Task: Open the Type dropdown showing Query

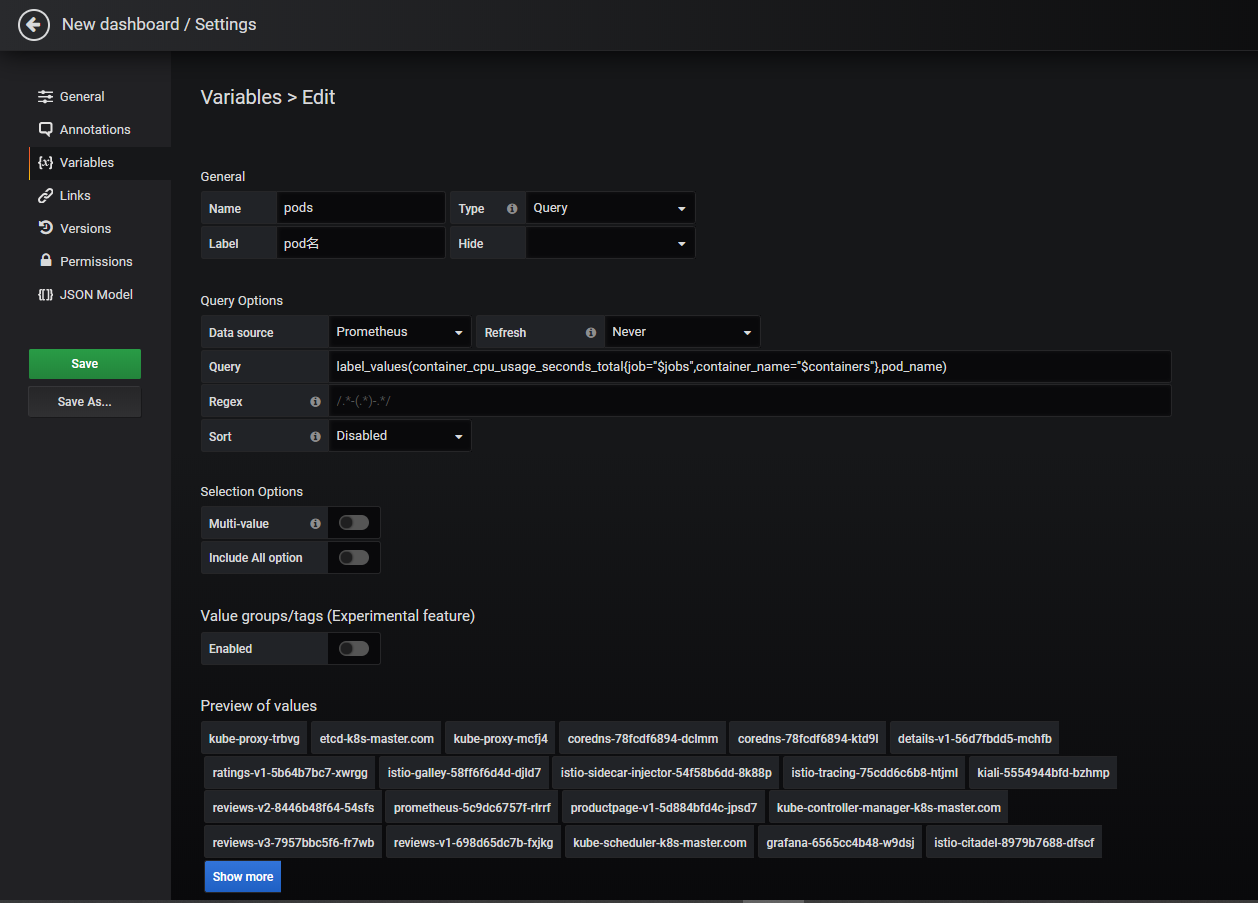Action: pos(609,208)
